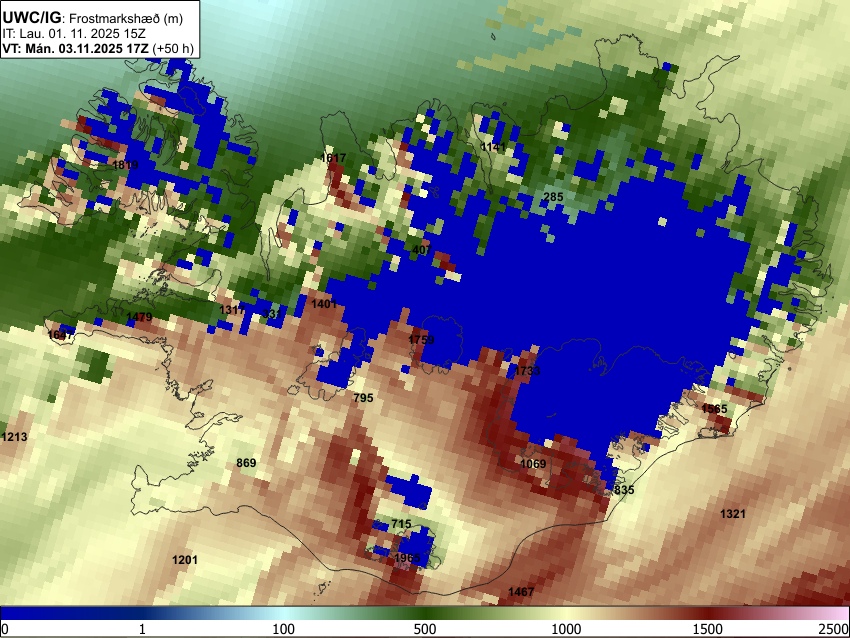Click the map value label 1213
Viewport: 850px width, 638px height.
(14, 436)
